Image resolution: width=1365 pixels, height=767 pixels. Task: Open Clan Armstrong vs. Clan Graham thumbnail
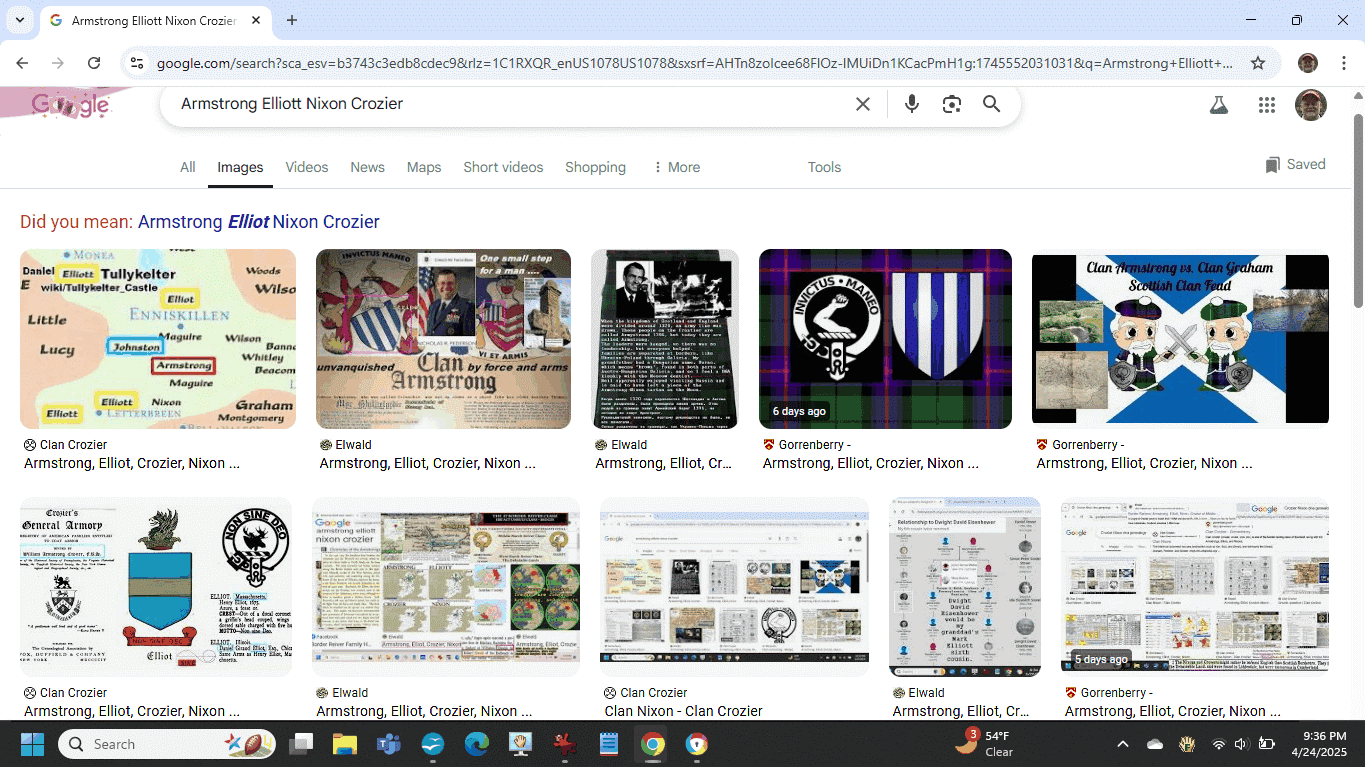click(x=1180, y=339)
